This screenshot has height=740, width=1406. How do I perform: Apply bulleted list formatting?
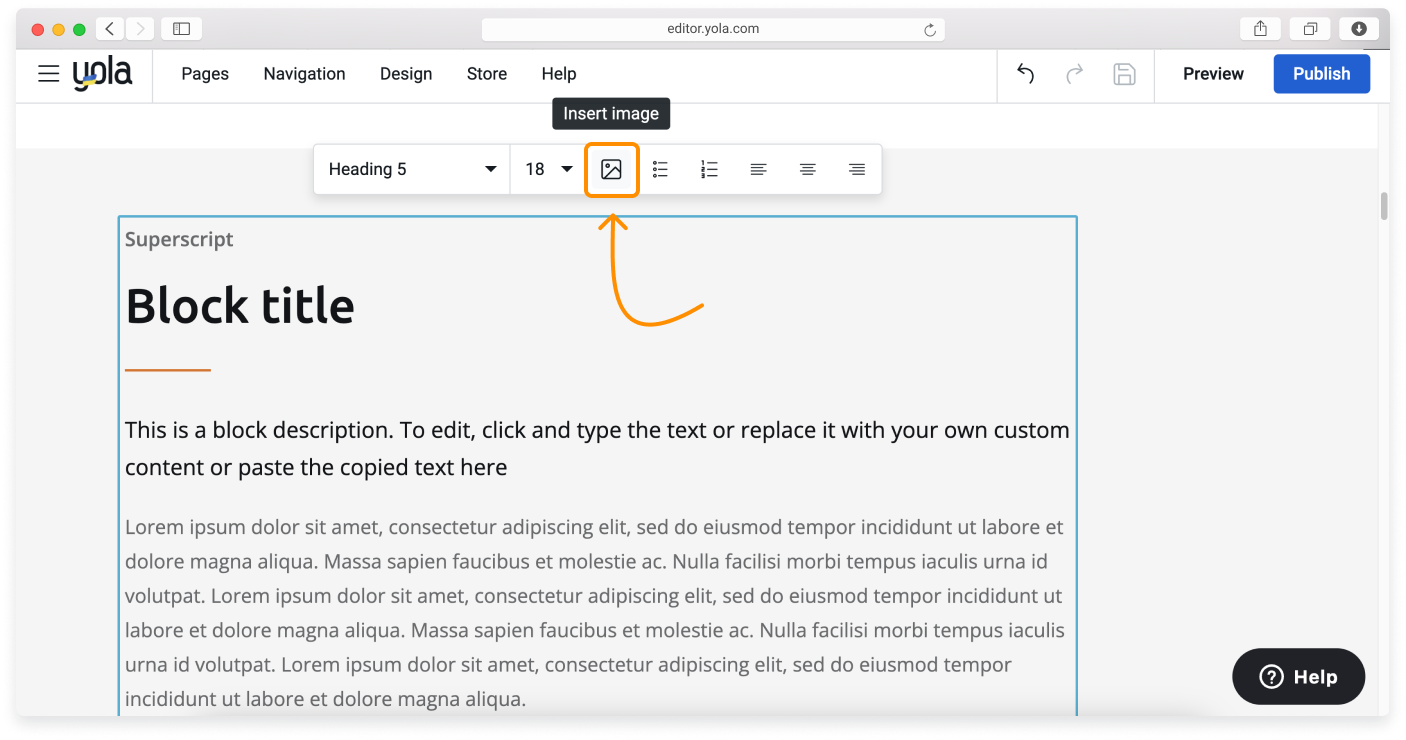660,170
